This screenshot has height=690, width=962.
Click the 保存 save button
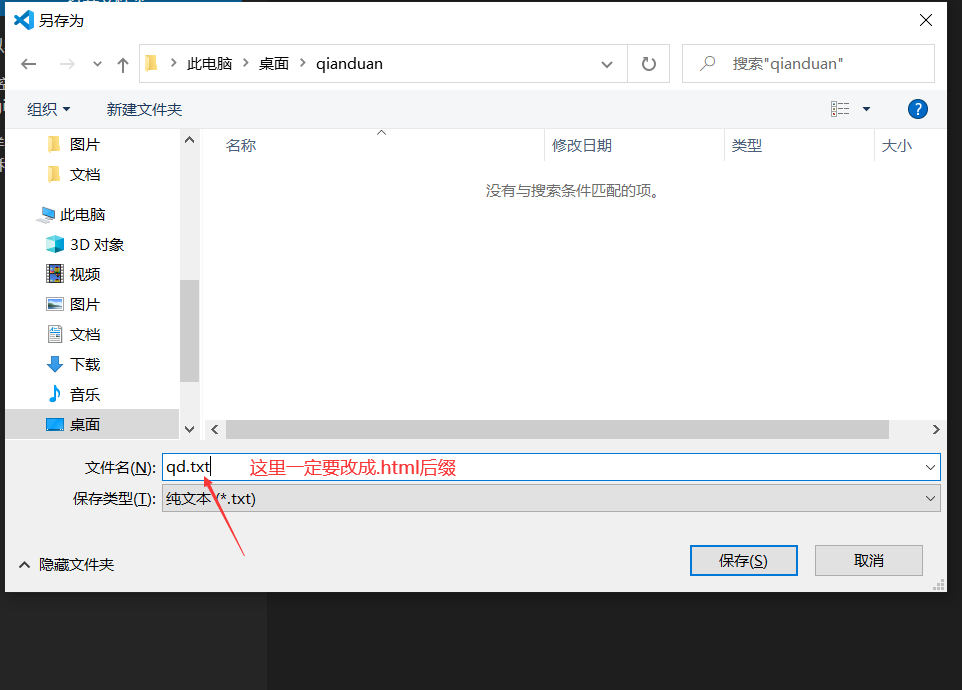pos(743,560)
